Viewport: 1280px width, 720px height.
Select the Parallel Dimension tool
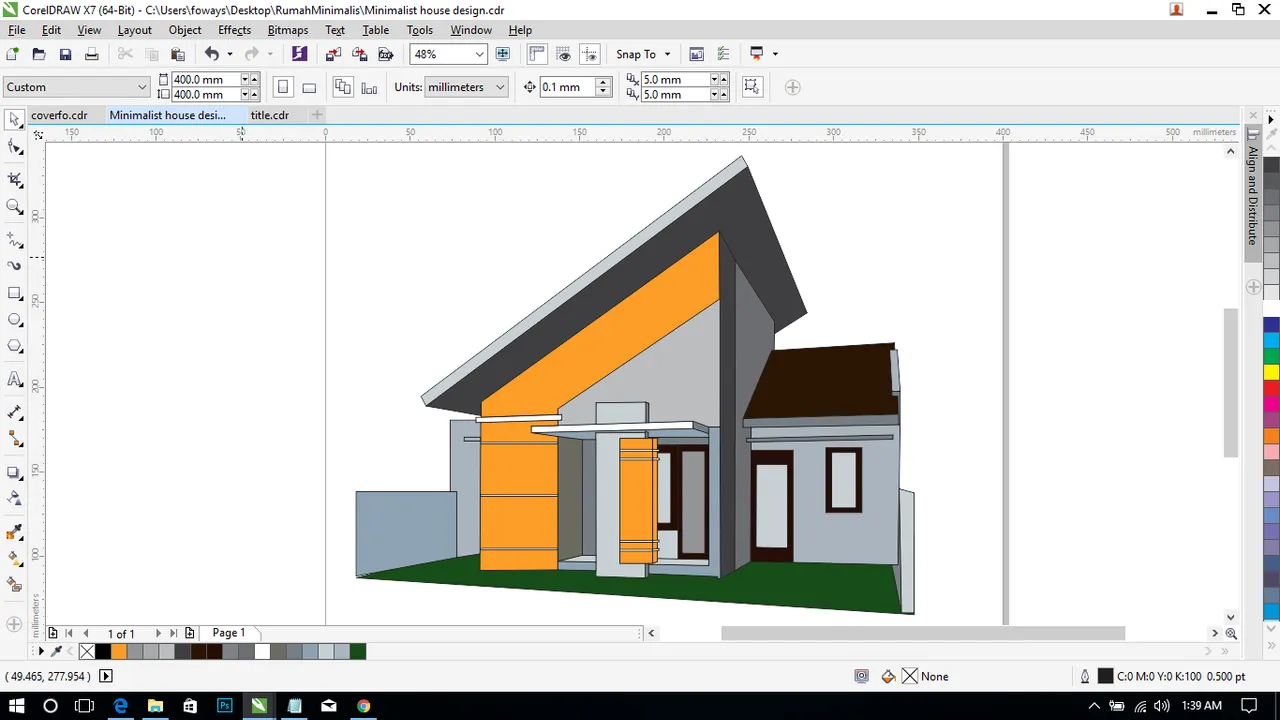[15, 412]
